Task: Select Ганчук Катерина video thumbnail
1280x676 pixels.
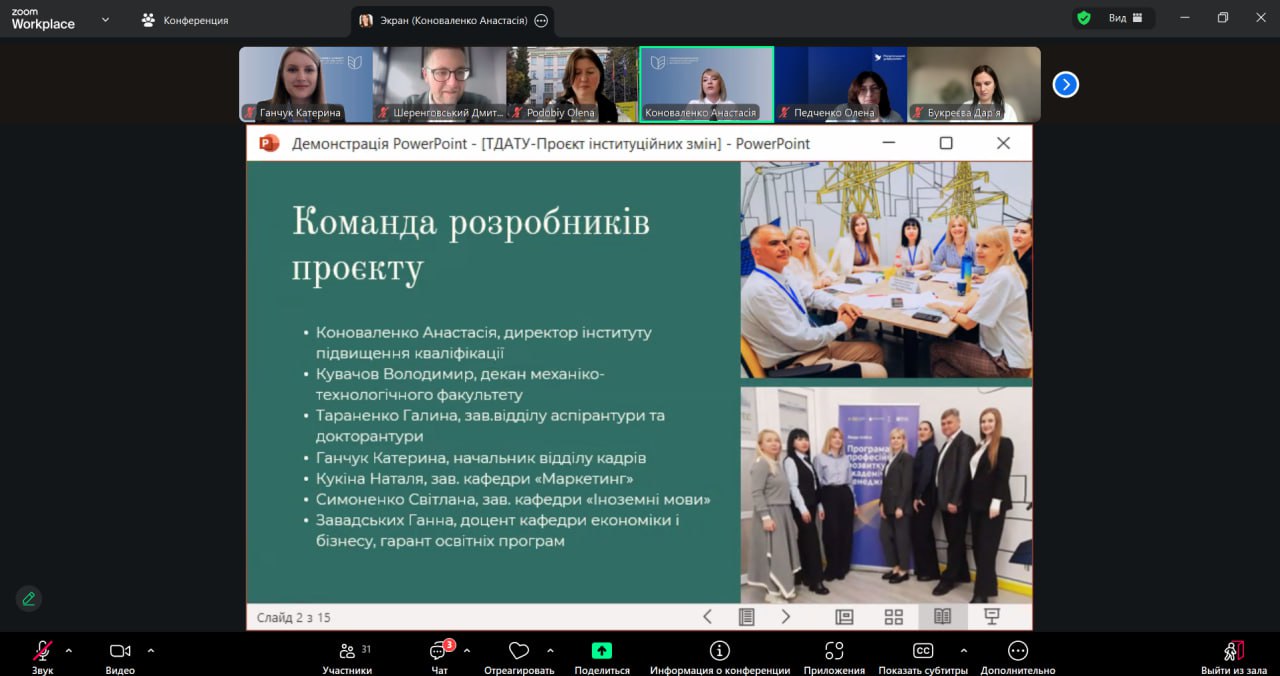Action: pyautogui.click(x=306, y=85)
